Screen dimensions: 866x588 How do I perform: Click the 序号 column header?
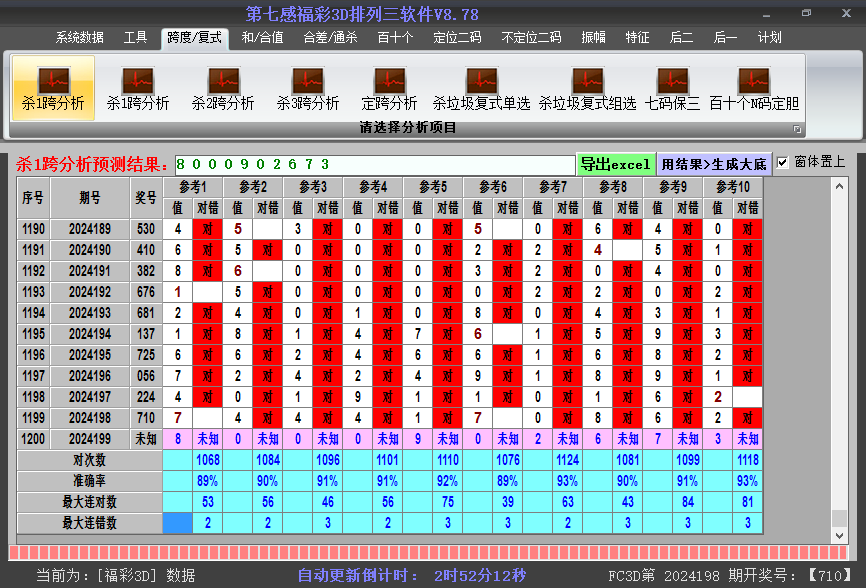[33, 198]
